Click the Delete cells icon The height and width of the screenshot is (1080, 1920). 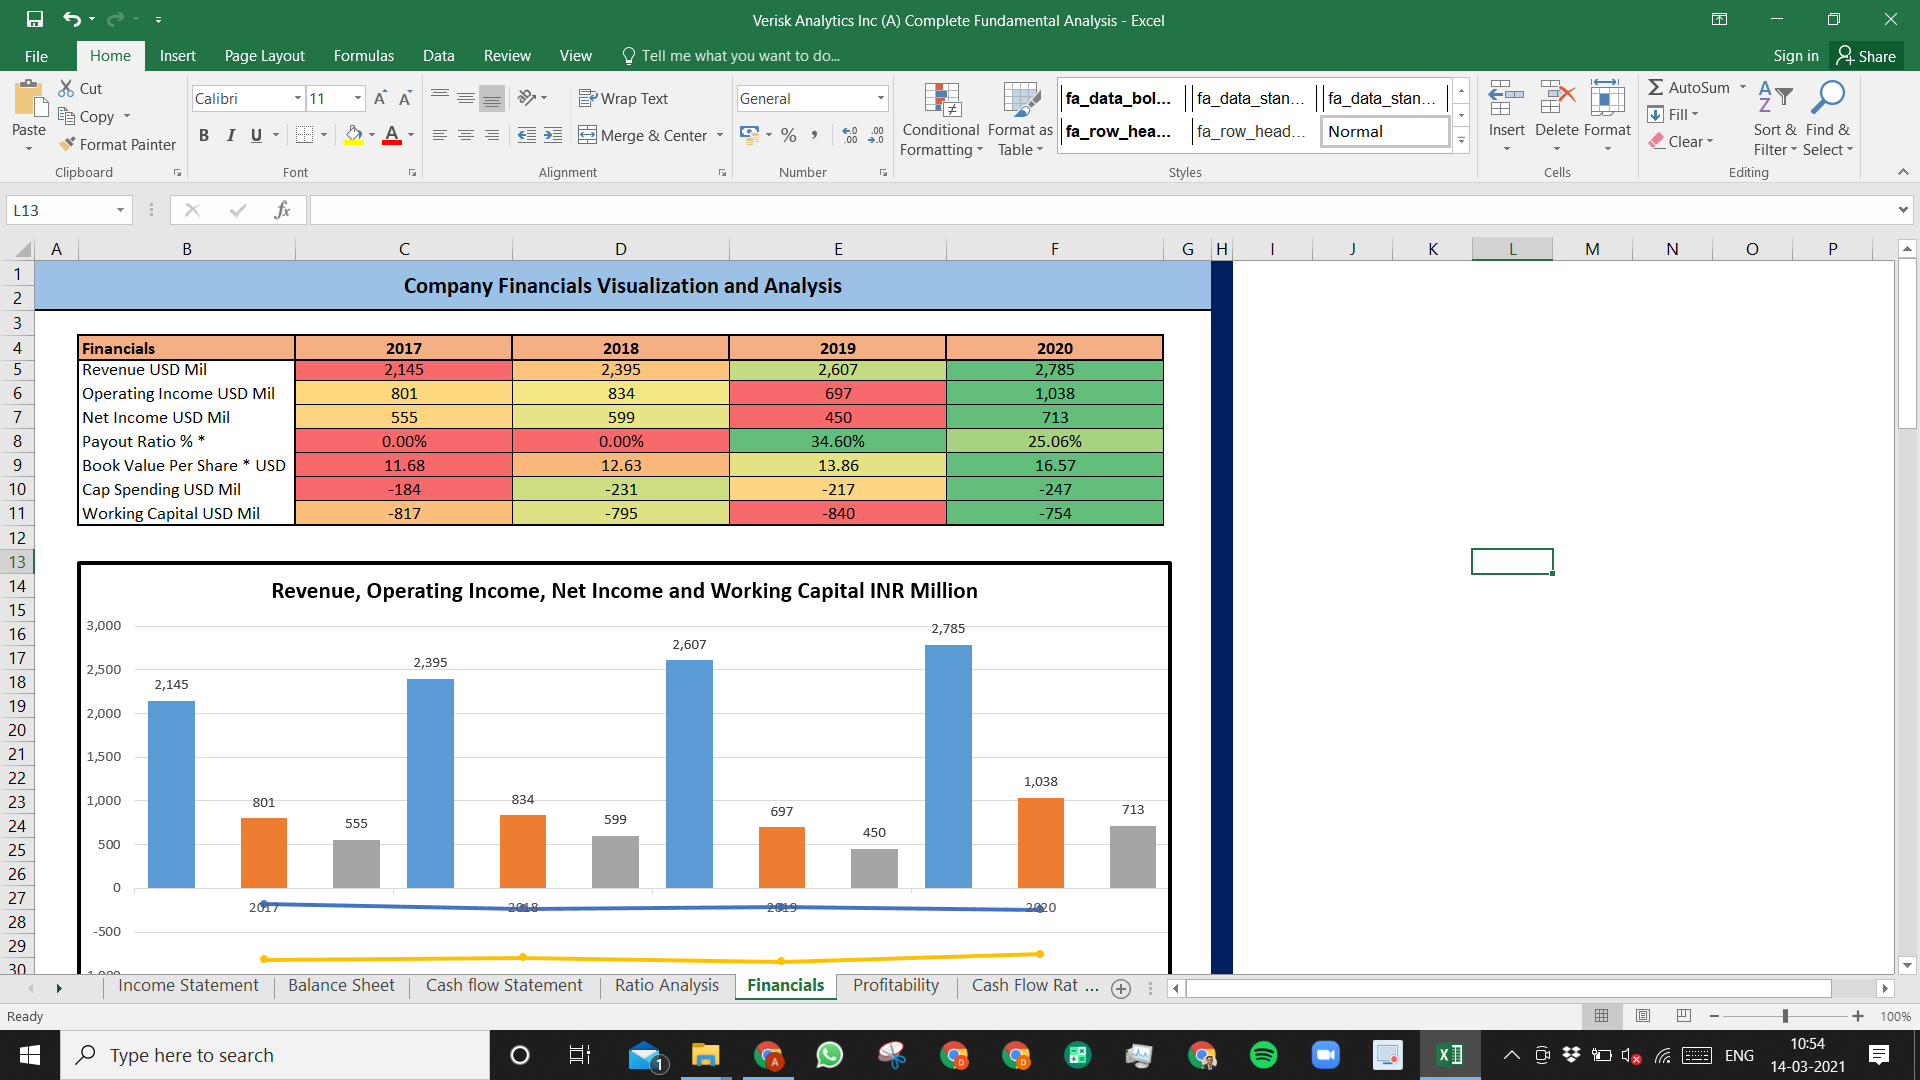(x=1557, y=100)
